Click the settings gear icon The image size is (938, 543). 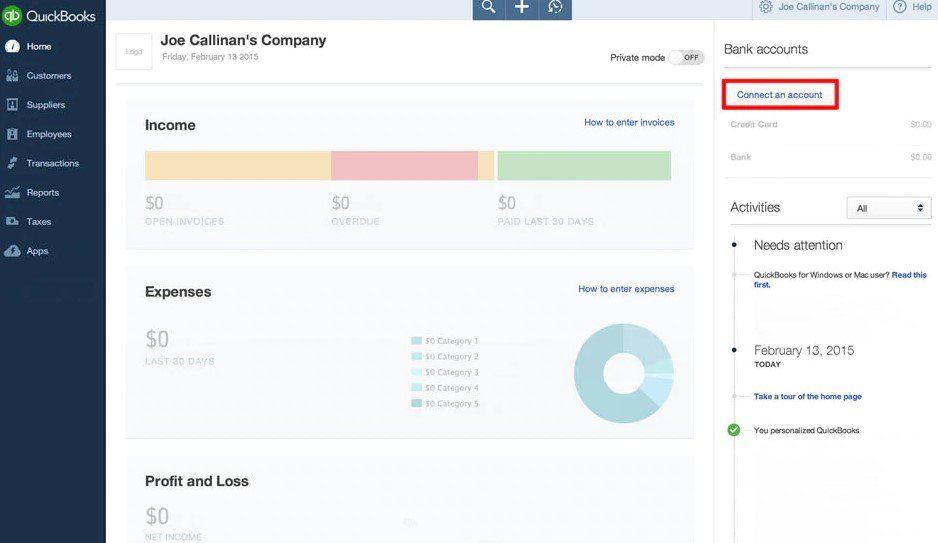click(766, 7)
